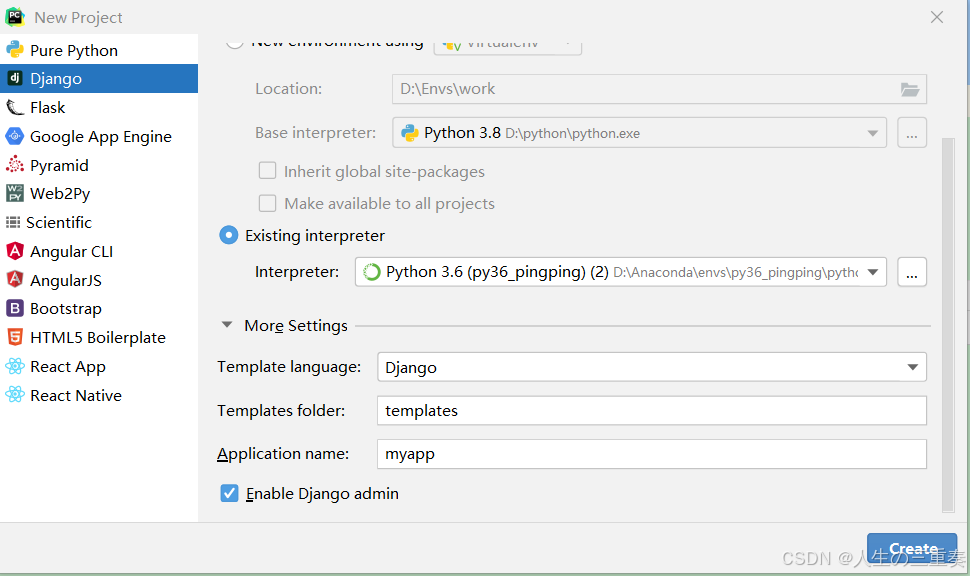Collapse the More Settings section
970x576 pixels.
[x=227, y=325]
